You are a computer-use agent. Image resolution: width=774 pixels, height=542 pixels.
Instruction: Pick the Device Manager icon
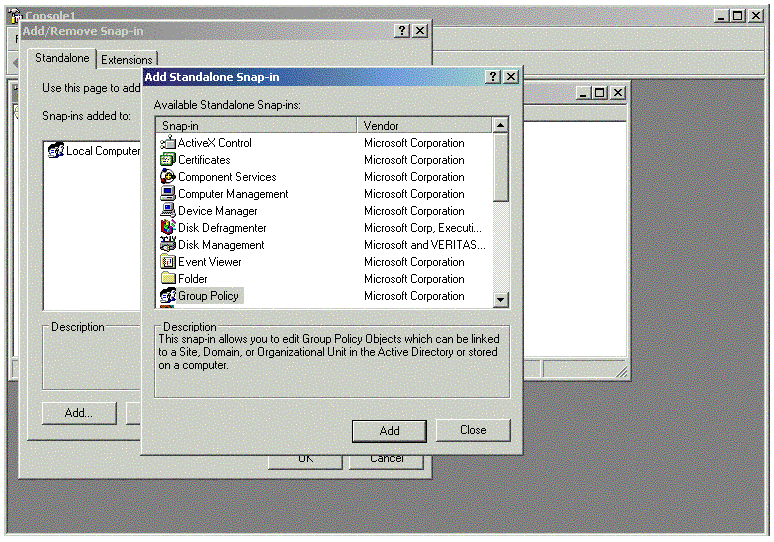tap(168, 211)
